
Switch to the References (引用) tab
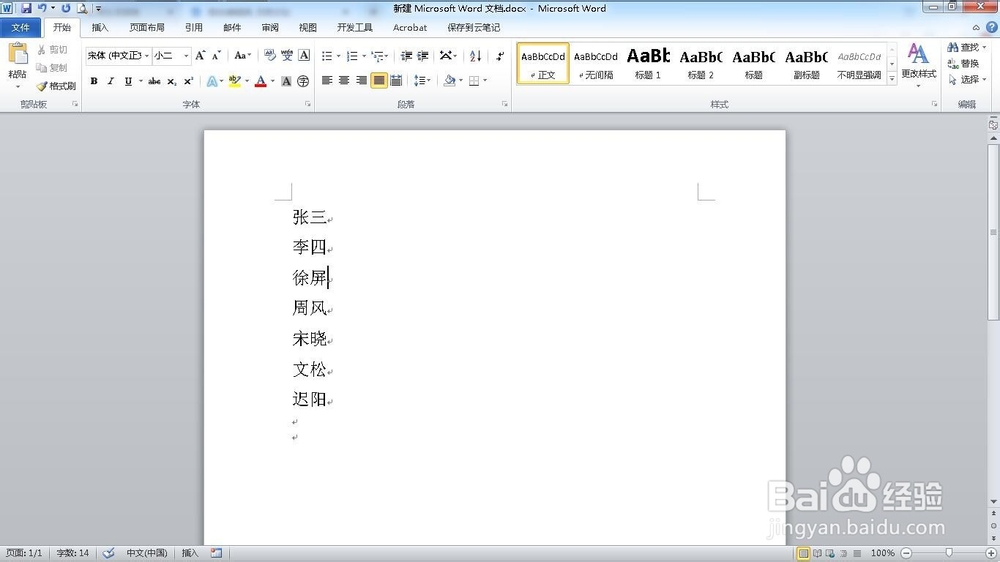194,27
